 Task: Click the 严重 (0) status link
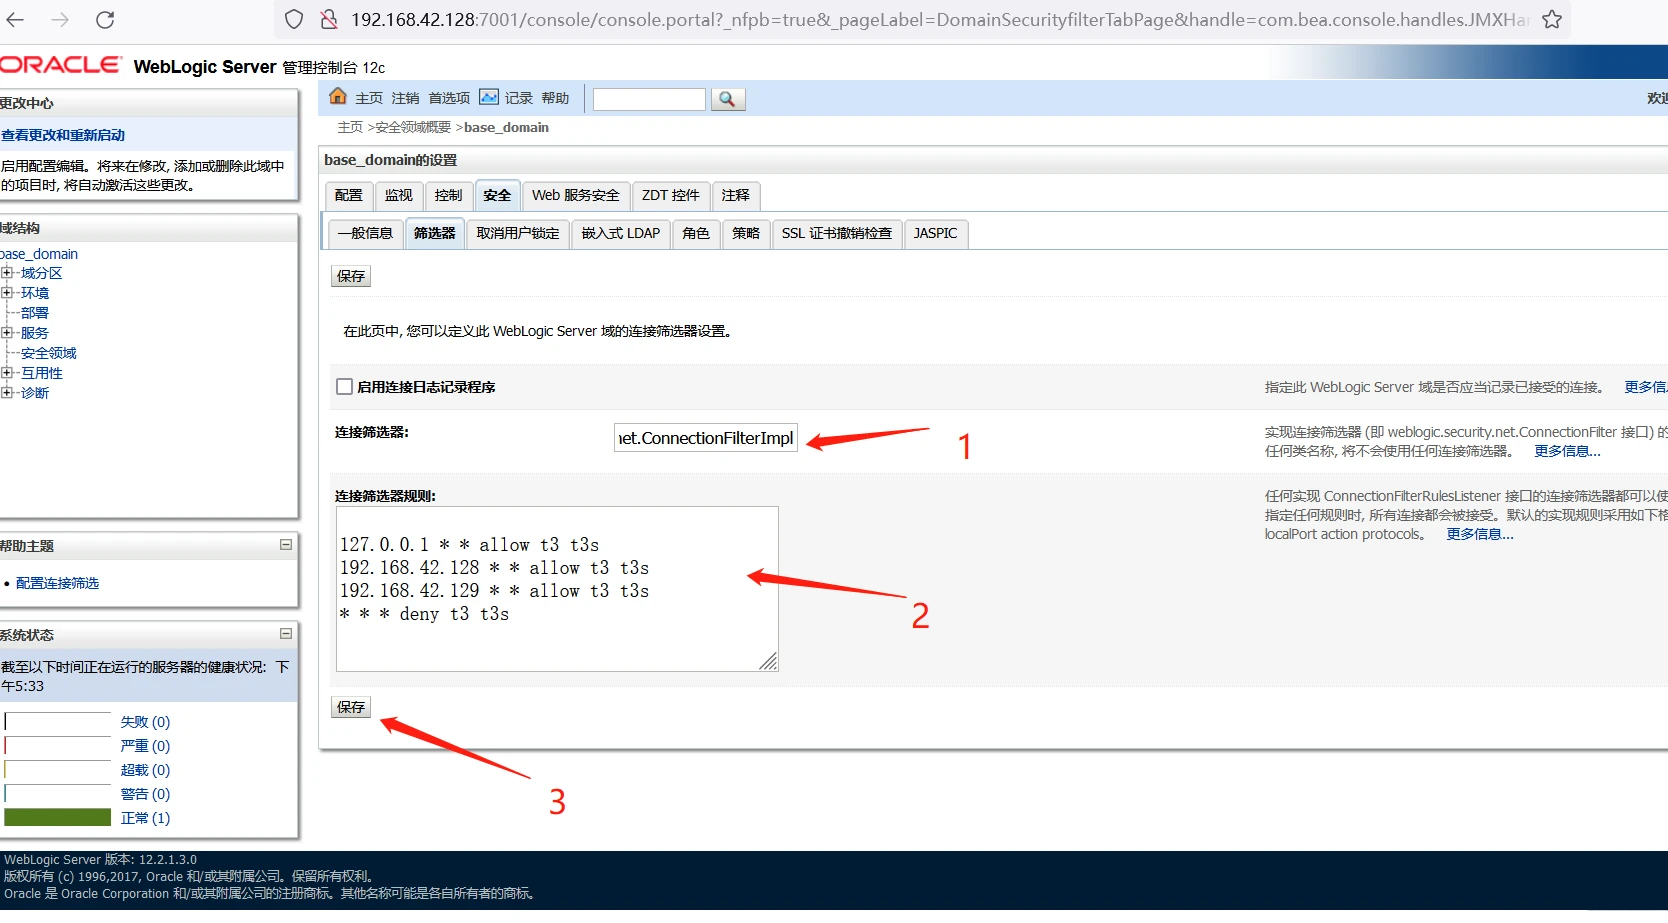click(145, 746)
